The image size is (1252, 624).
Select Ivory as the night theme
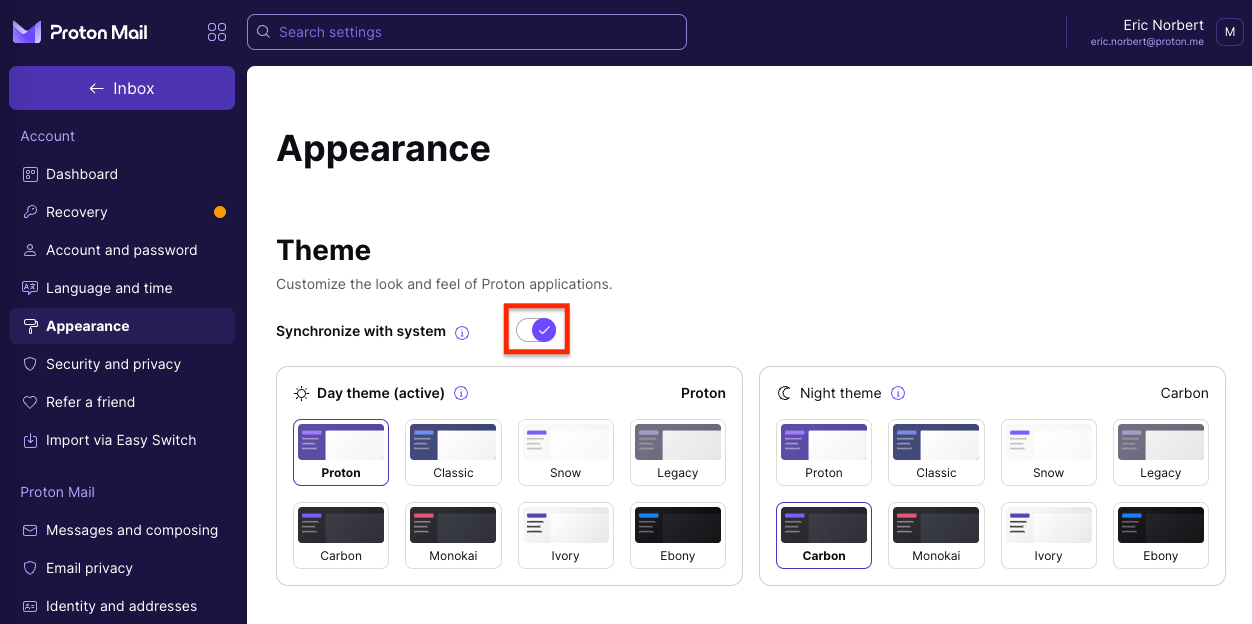(1048, 535)
